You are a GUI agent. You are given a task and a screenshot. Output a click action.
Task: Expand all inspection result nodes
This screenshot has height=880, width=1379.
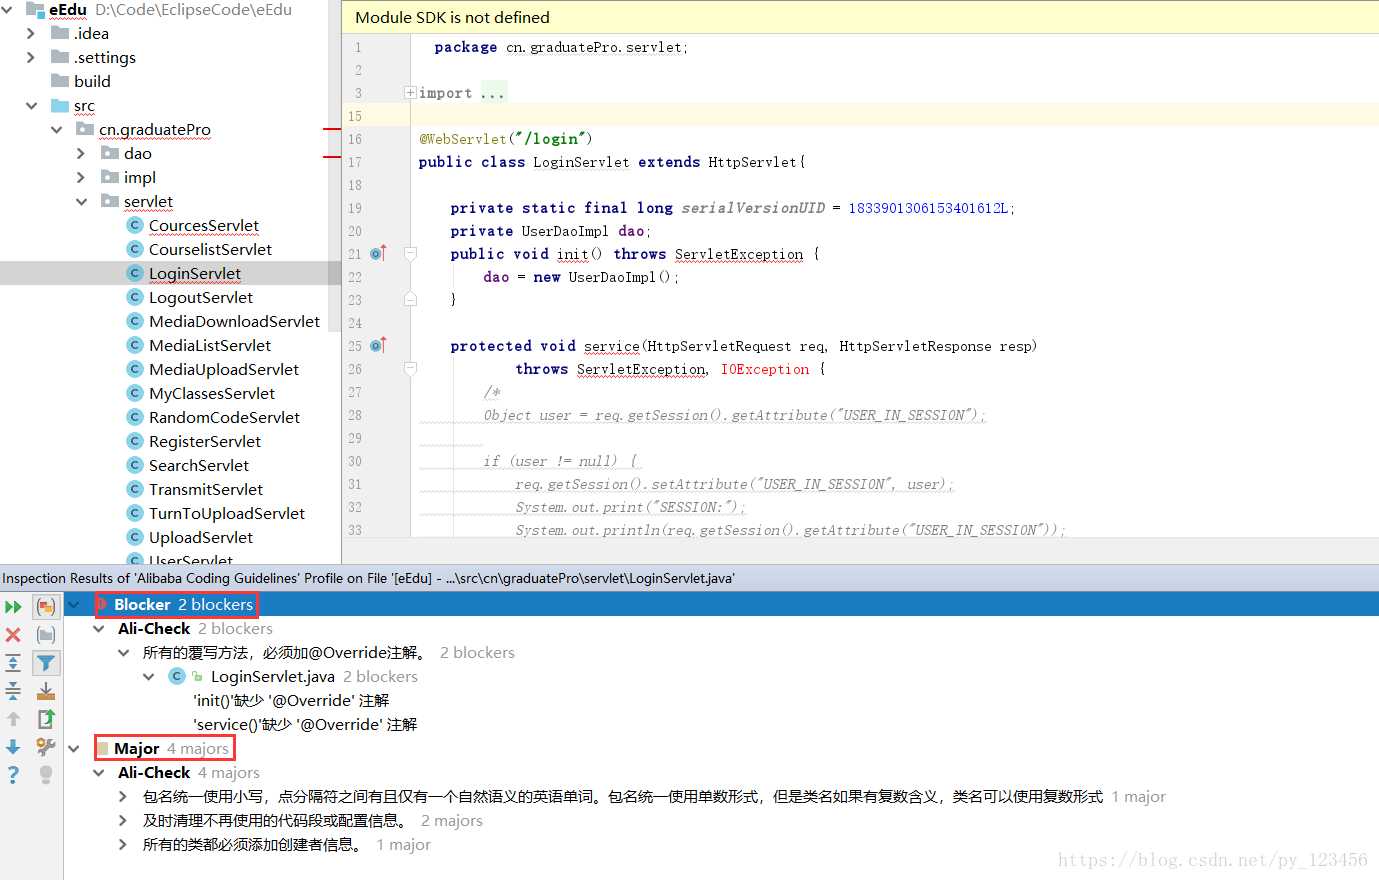13,663
